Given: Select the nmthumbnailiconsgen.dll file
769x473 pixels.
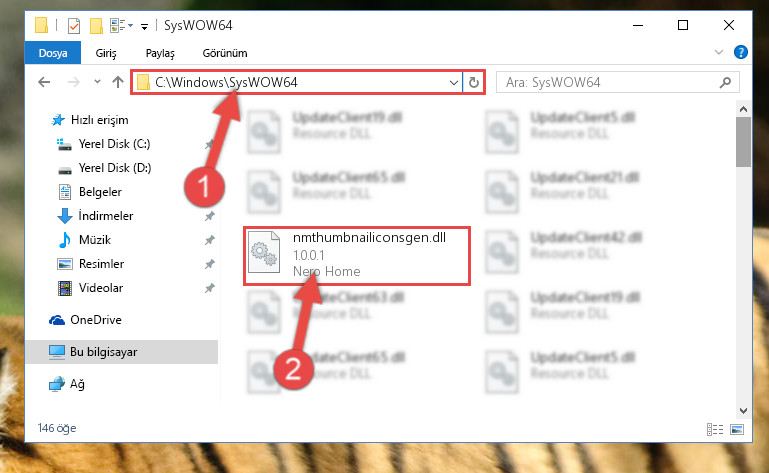Looking at the screenshot, I should 357,256.
